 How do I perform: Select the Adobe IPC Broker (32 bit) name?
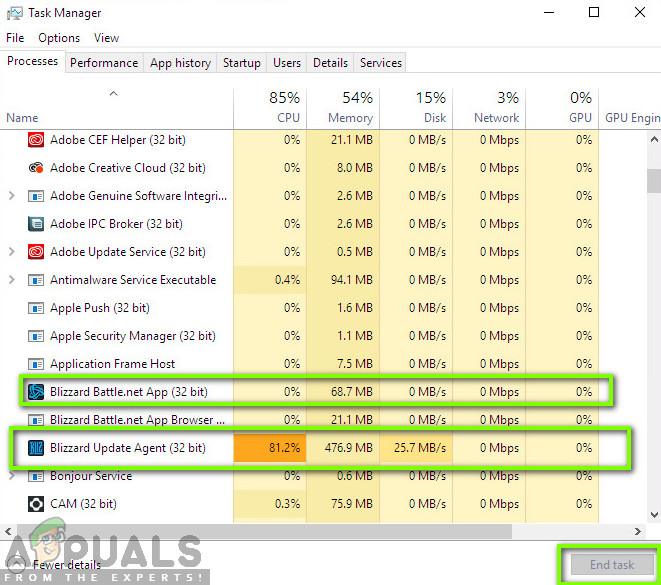(116, 224)
